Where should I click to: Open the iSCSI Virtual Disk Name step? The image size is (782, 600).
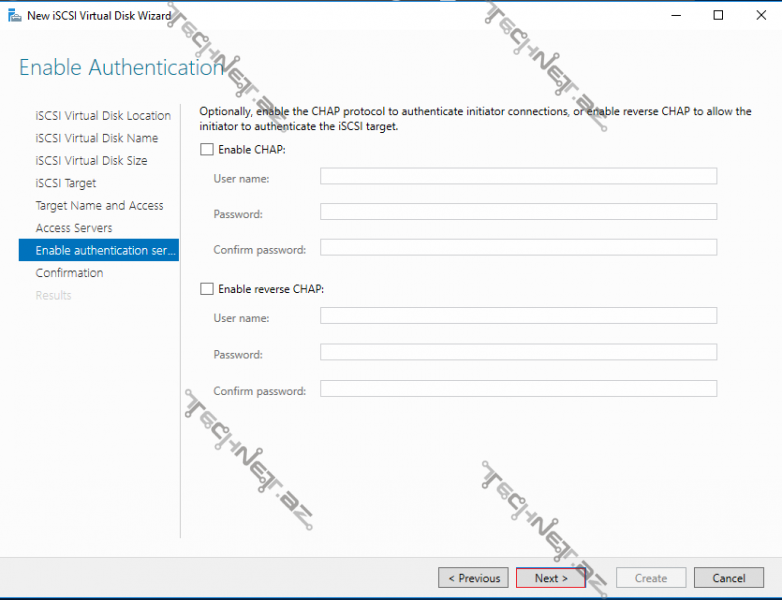coord(96,138)
